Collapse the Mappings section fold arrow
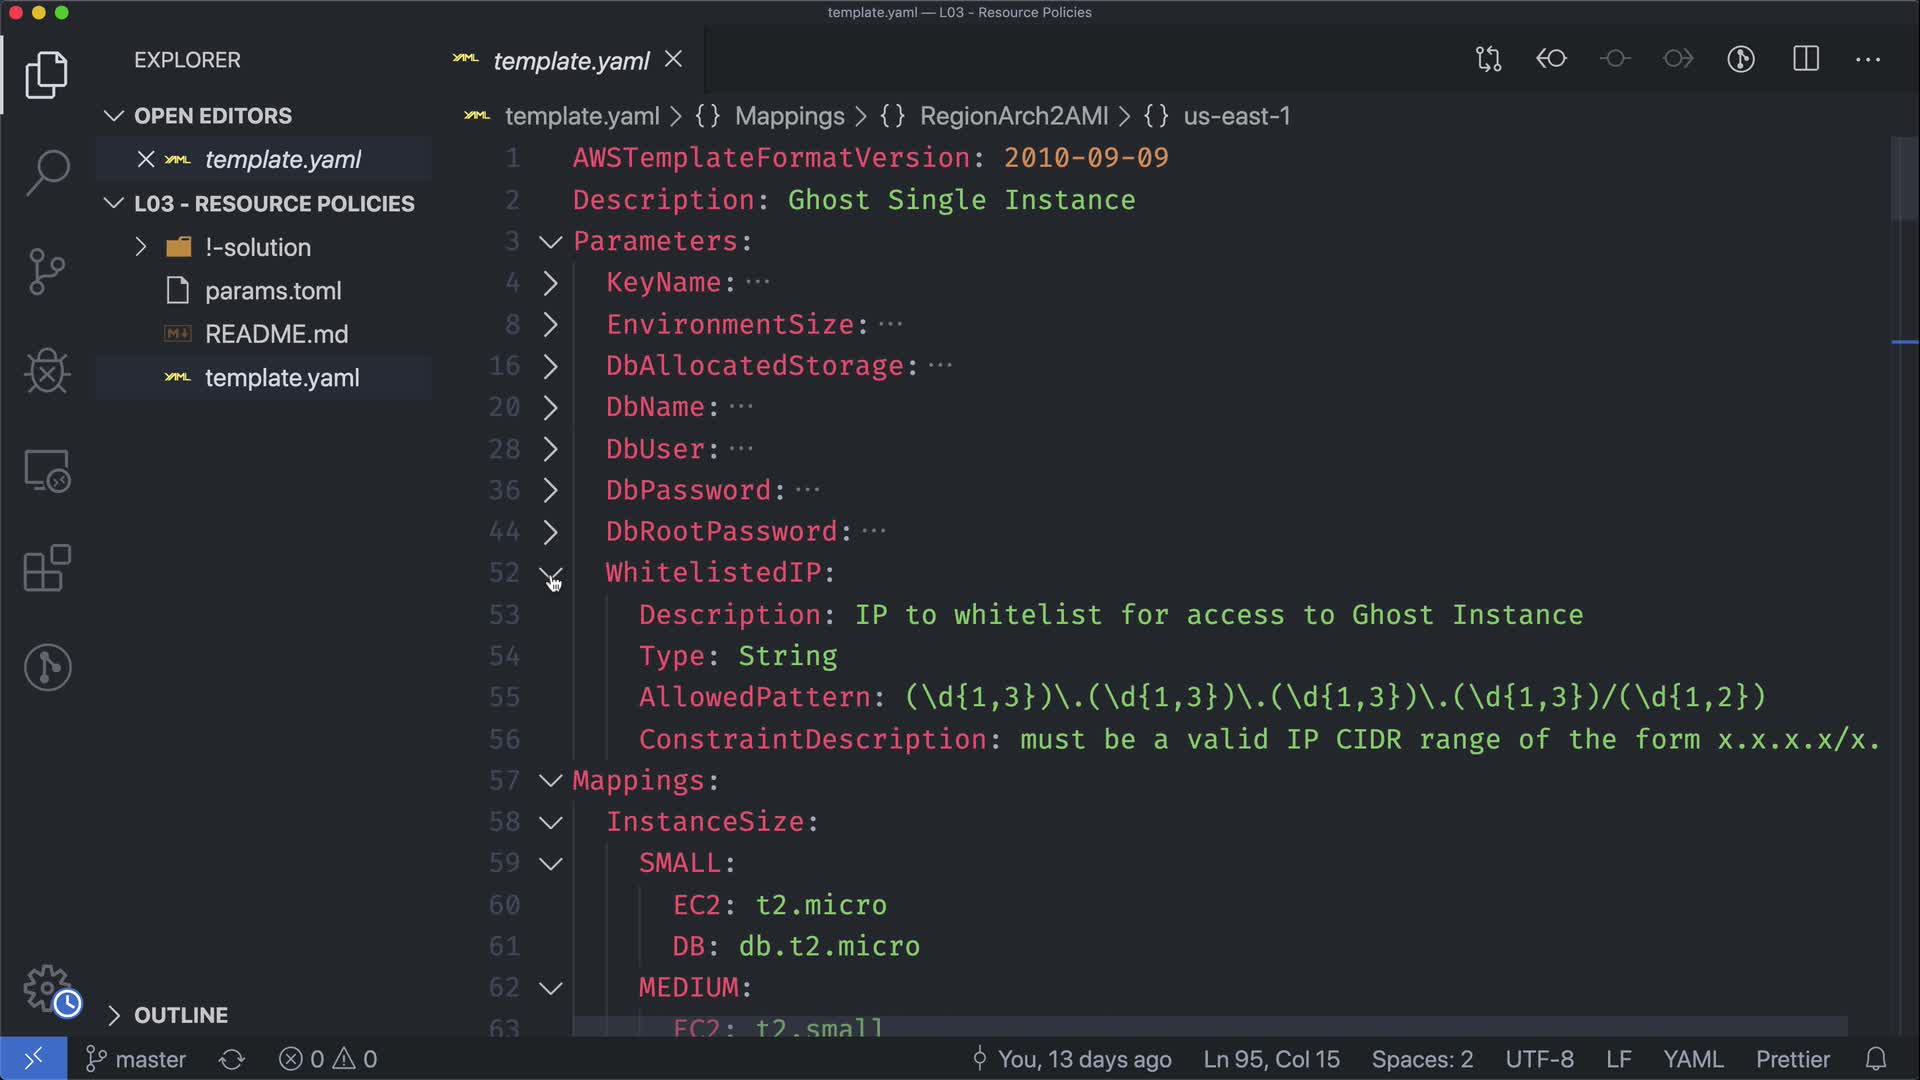Image resolution: width=1920 pixels, height=1080 pixels. pyautogui.click(x=551, y=781)
